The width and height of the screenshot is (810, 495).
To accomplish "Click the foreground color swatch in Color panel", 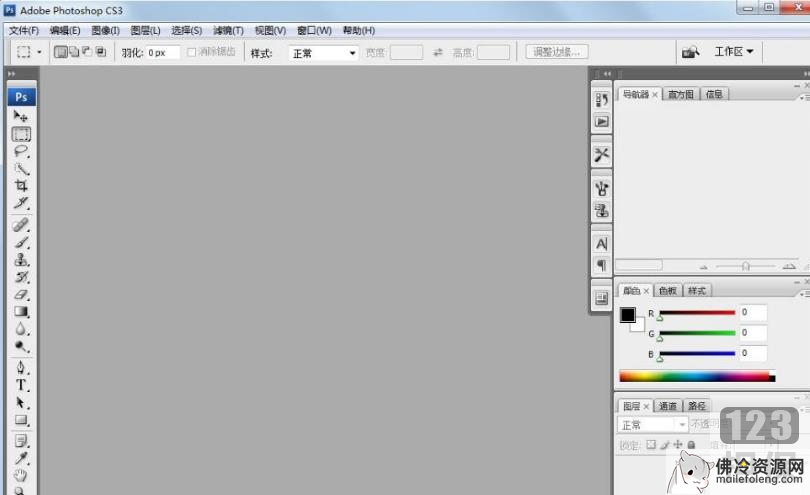I will point(627,315).
